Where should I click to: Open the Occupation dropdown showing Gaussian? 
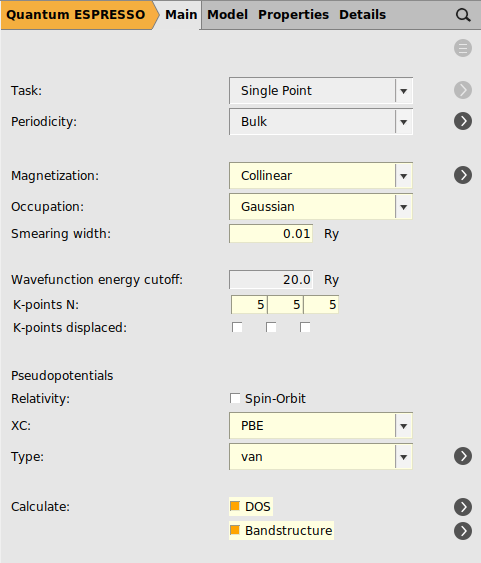click(x=321, y=206)
